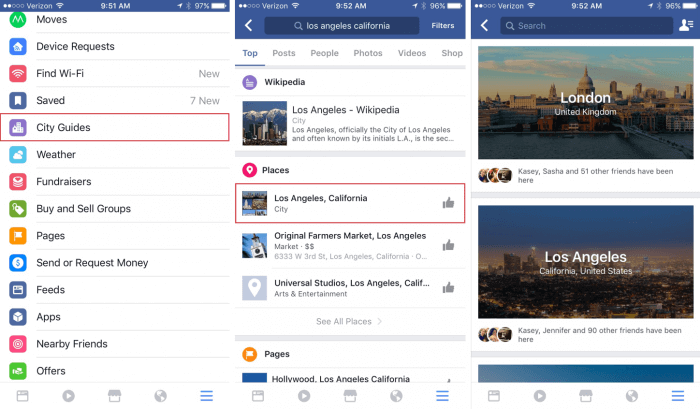Tap the Send or Request Money dollar icon
This screenshot has width=700, height=409.
click(18, 263)
